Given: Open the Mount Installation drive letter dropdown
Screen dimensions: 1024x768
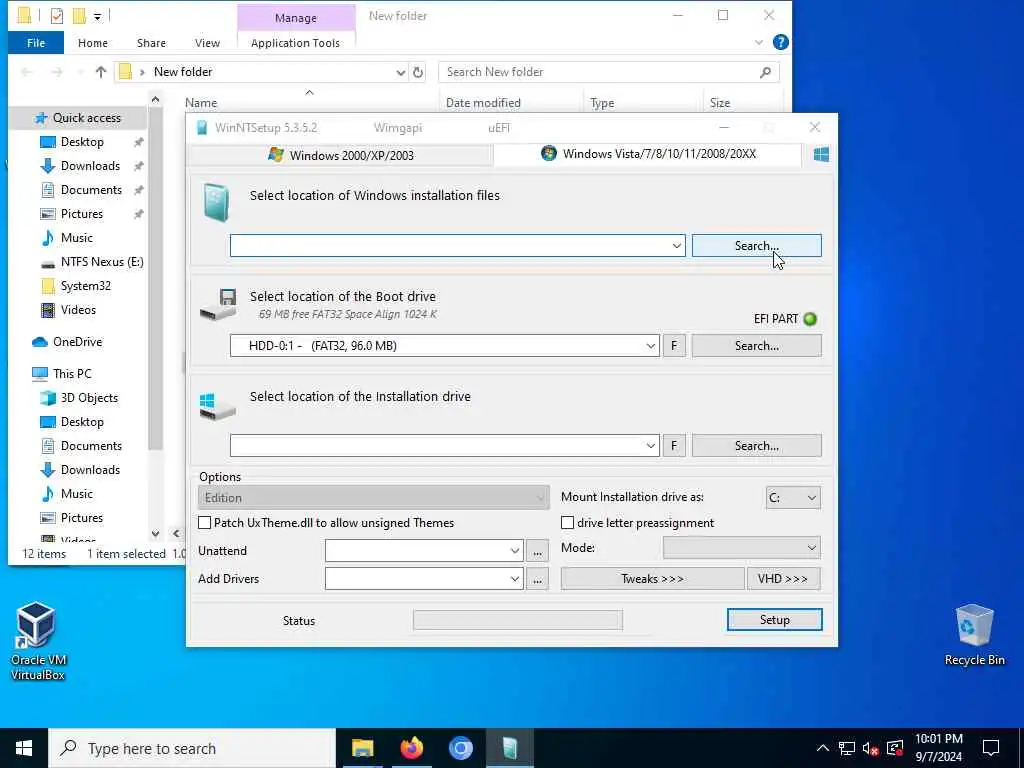Looking at the screenshot, I should pyautogui.click(x=793, y=498).
